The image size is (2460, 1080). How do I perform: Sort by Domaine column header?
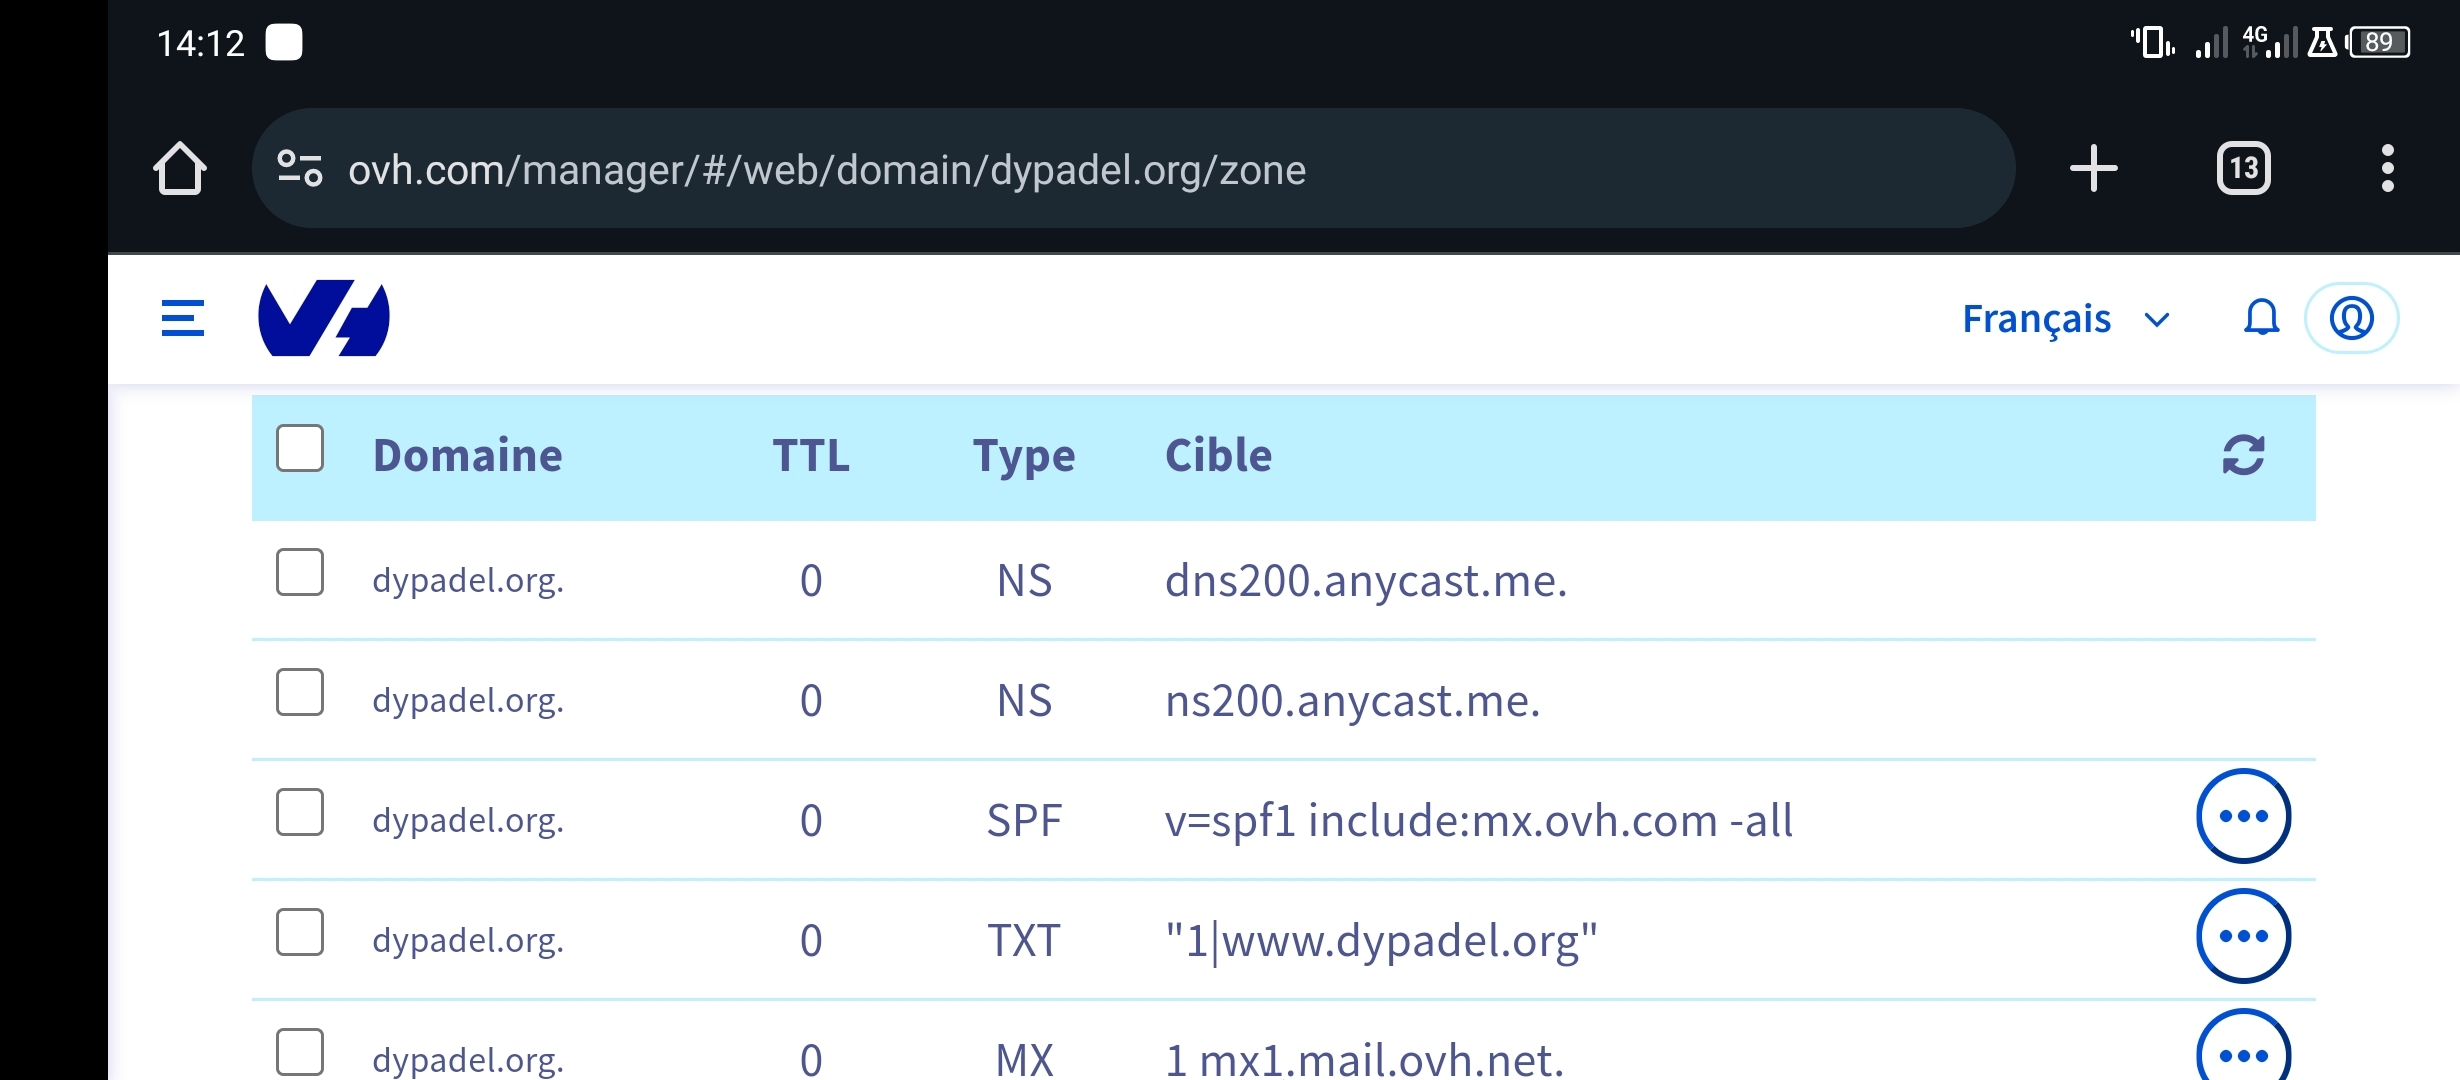point(467,455)
